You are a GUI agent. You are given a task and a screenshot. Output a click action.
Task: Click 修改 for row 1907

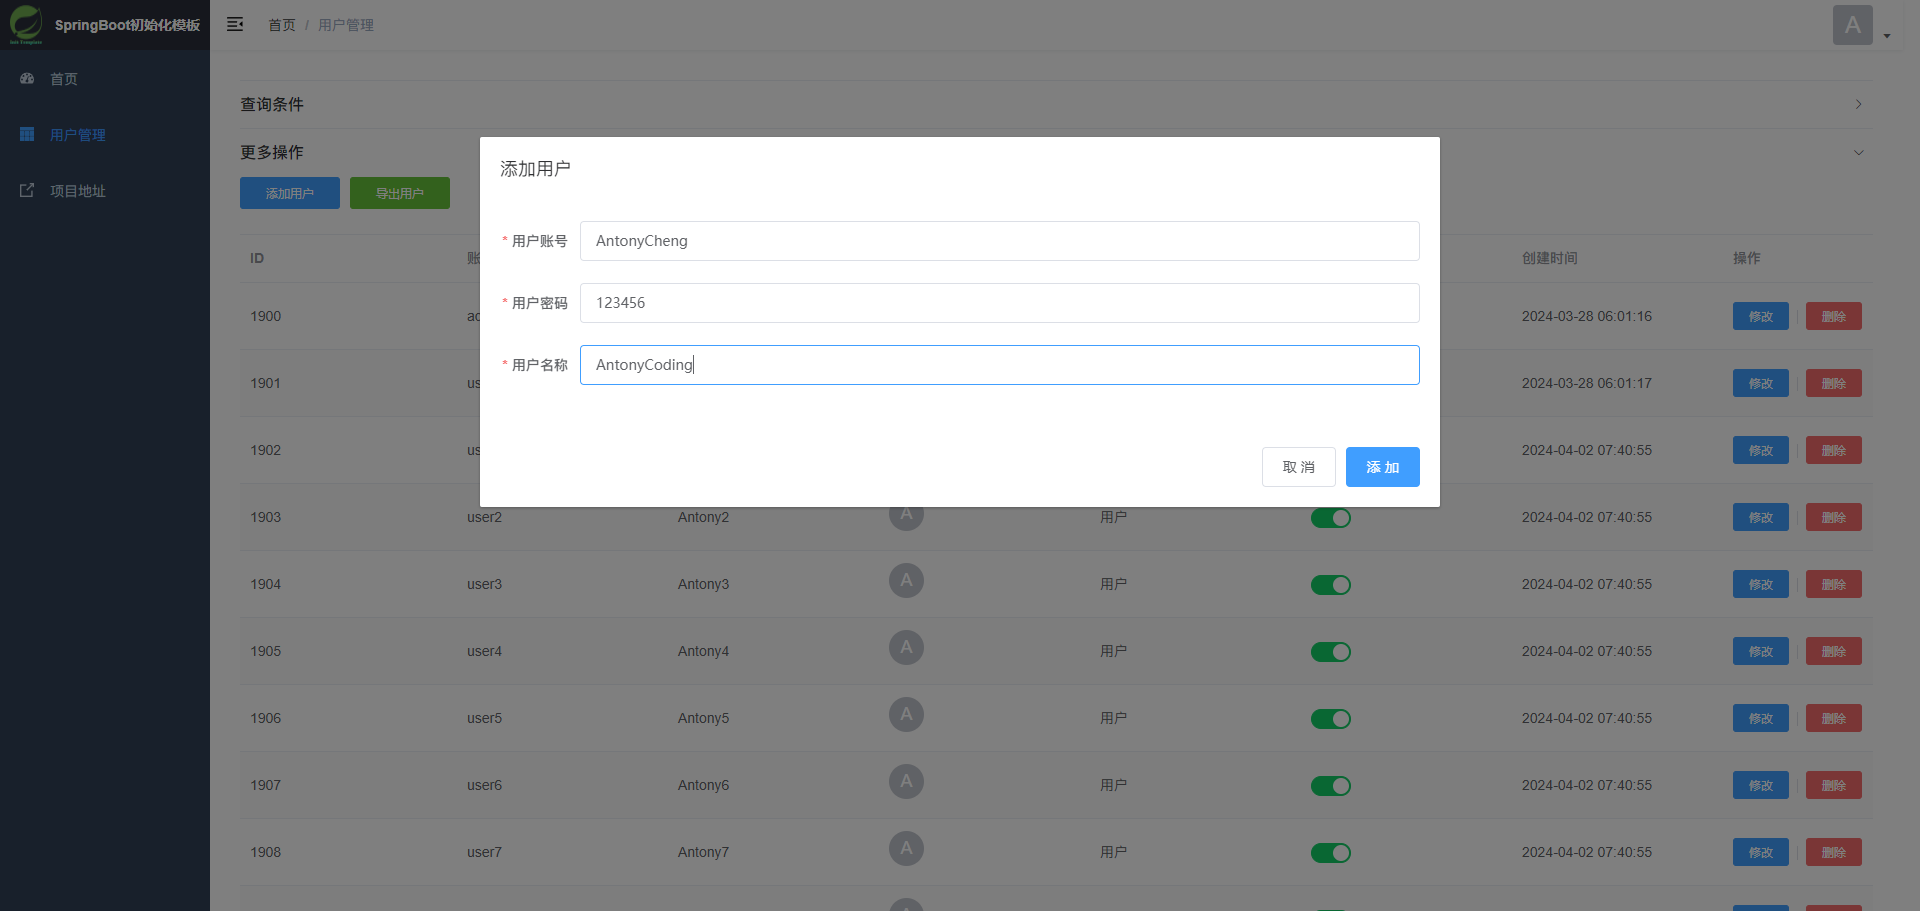point(1761,785)
